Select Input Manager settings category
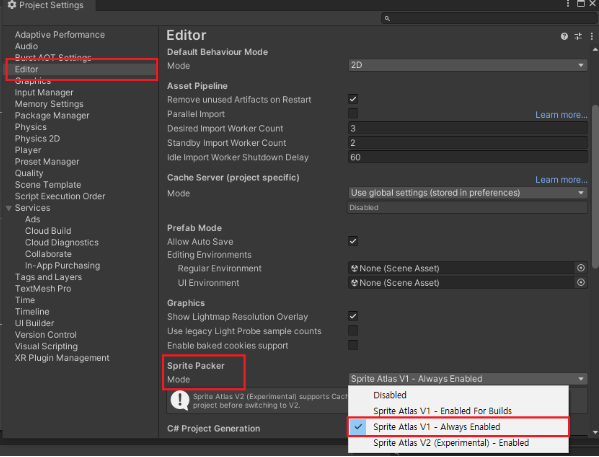 [x=44, y=92]
